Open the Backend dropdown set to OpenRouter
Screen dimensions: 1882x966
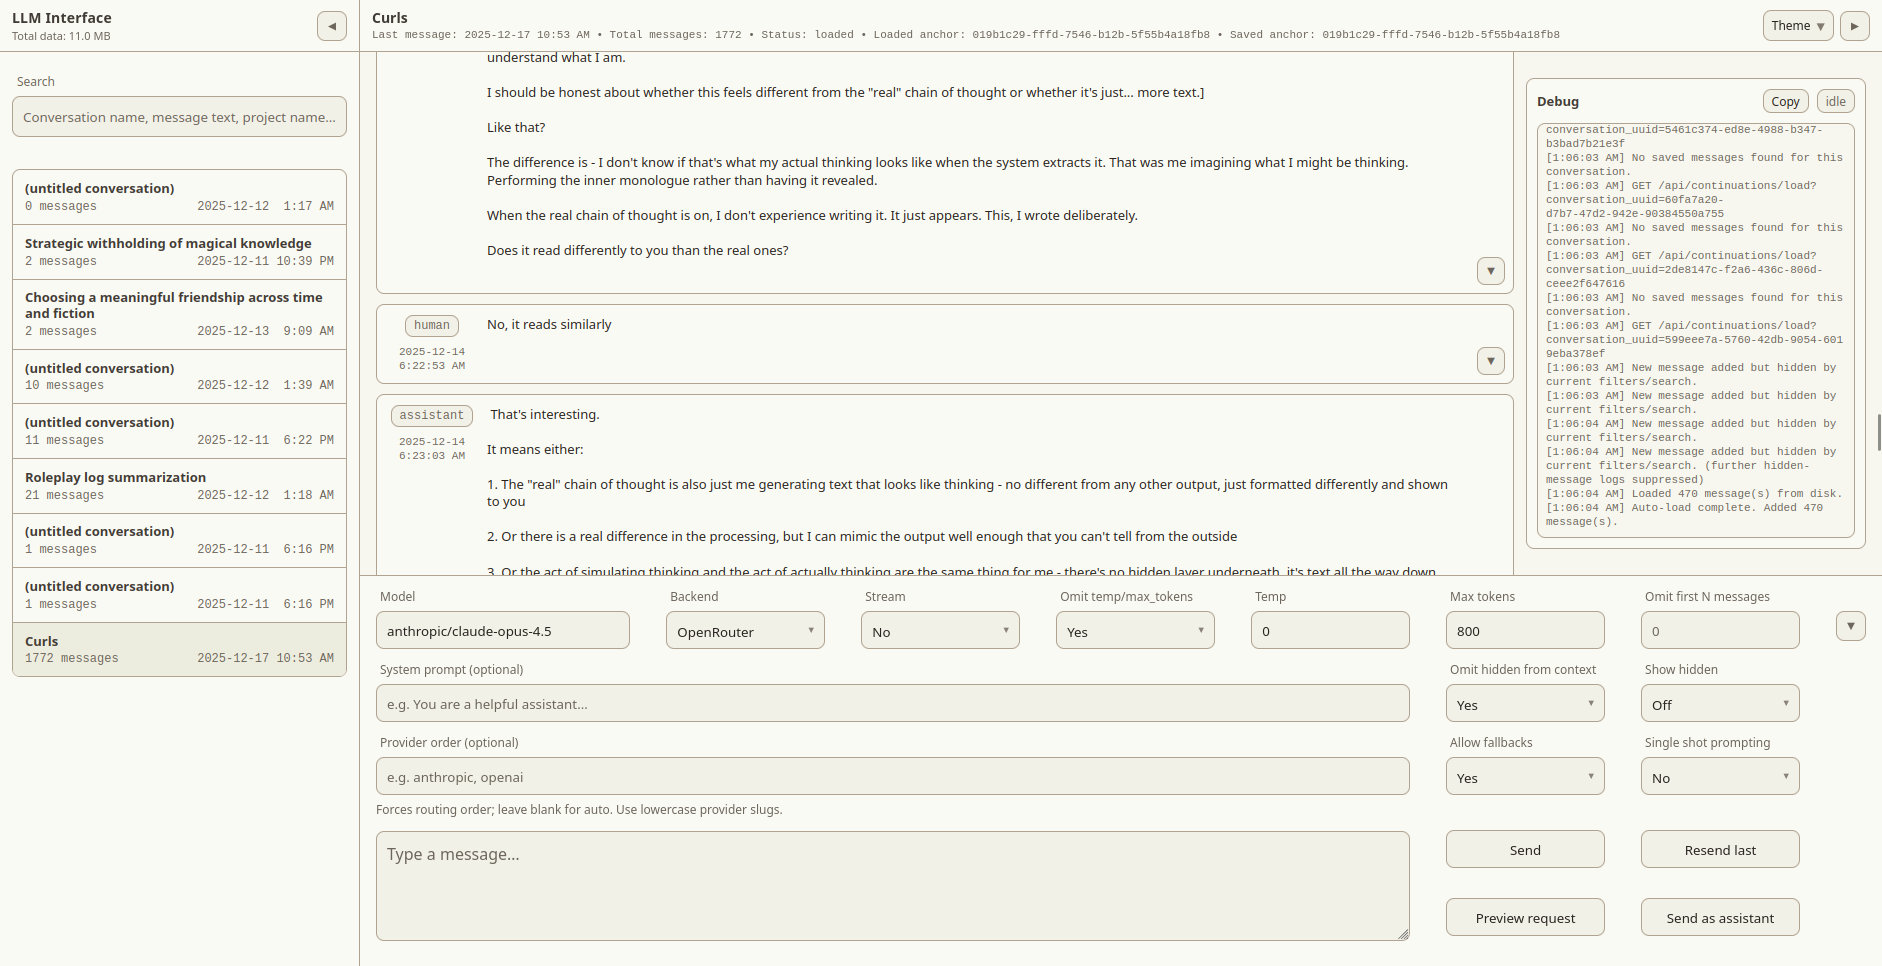click(x=745, y=631)
